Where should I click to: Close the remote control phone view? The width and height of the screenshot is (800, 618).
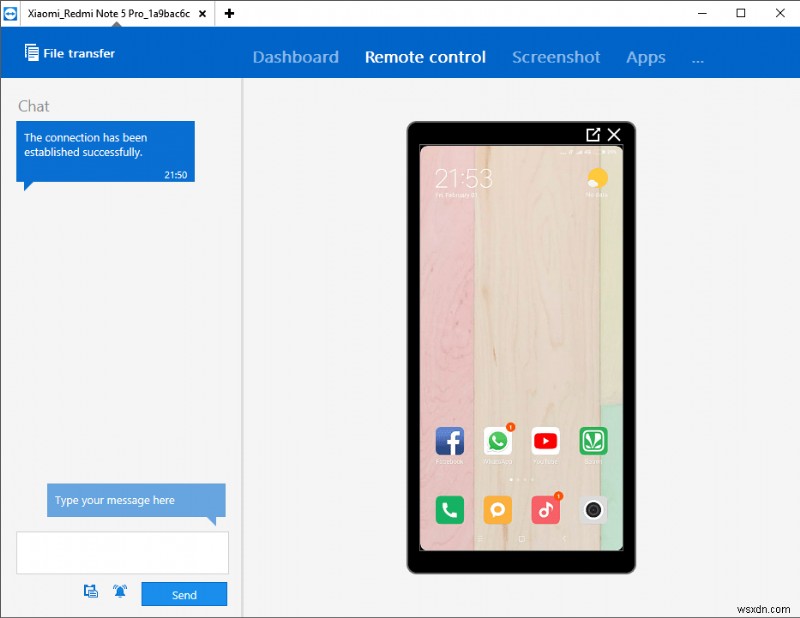click(614, 135)
